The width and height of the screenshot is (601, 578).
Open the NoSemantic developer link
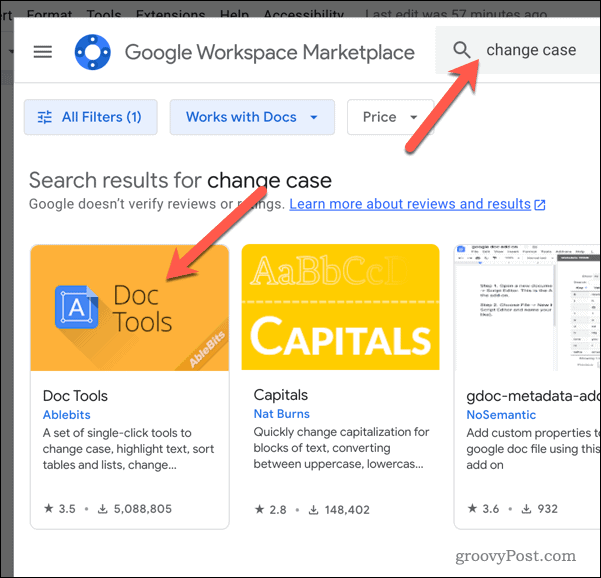501,415
